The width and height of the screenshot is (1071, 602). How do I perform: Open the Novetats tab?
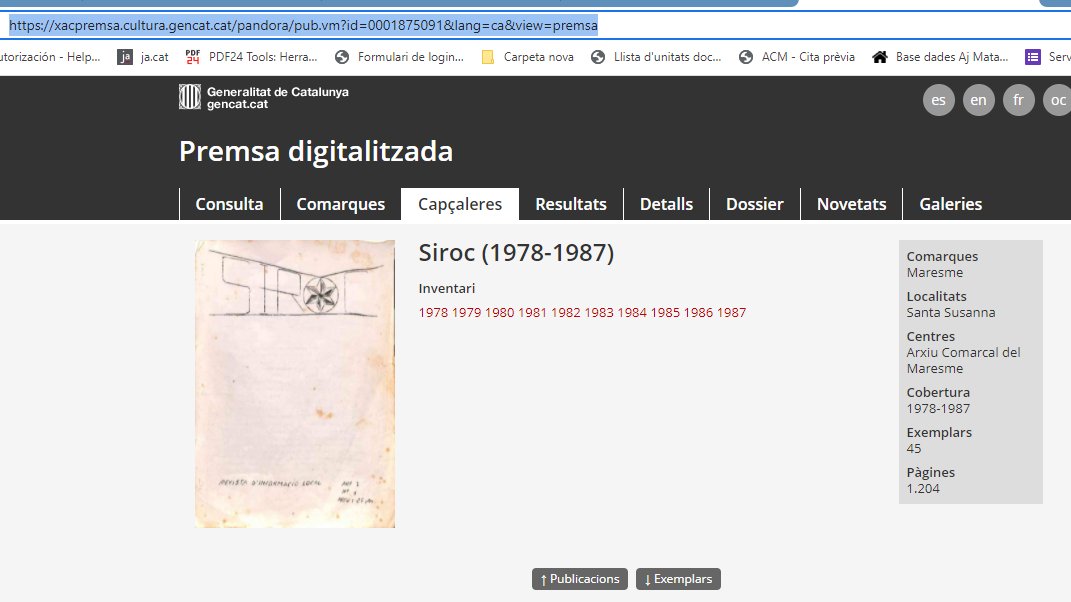tap(852, 204)
